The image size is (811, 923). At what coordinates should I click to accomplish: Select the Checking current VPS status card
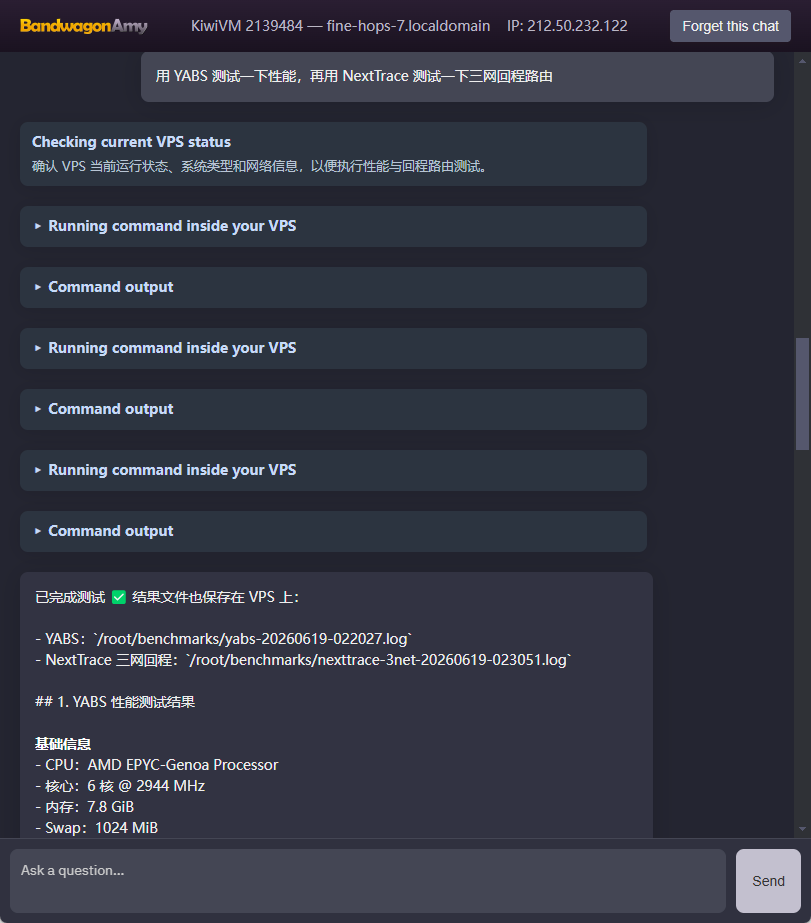click(333, 154)
